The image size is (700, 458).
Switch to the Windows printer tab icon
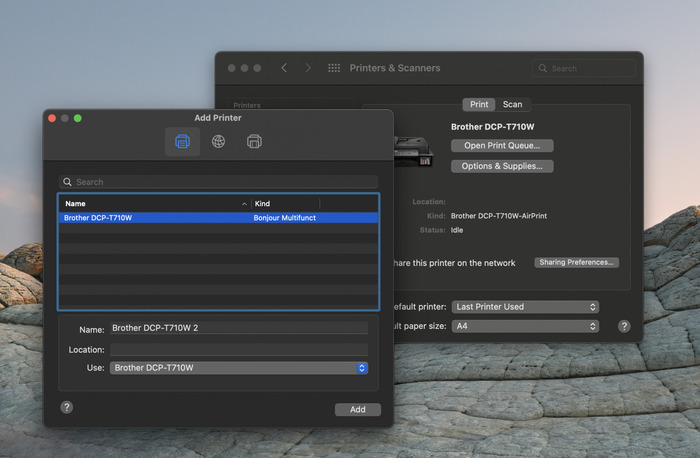click(x=254, y=142)
